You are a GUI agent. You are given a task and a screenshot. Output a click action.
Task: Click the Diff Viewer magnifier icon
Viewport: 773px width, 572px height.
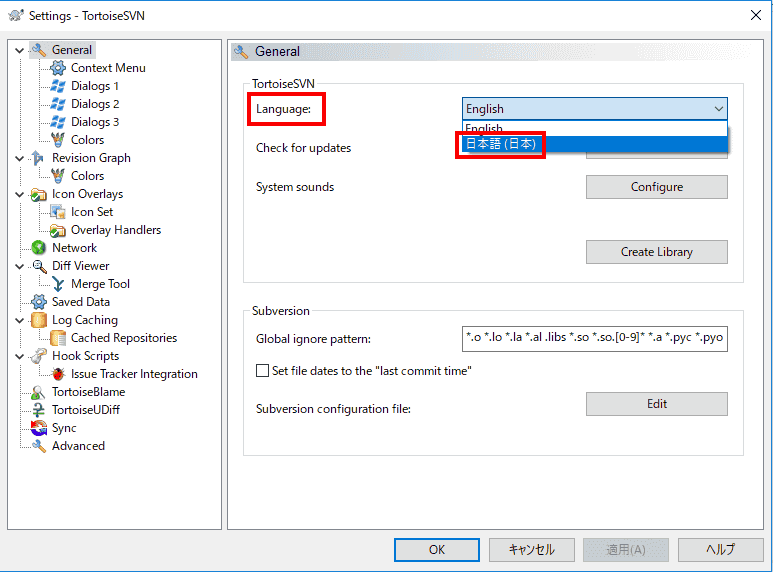coord(38,266)
